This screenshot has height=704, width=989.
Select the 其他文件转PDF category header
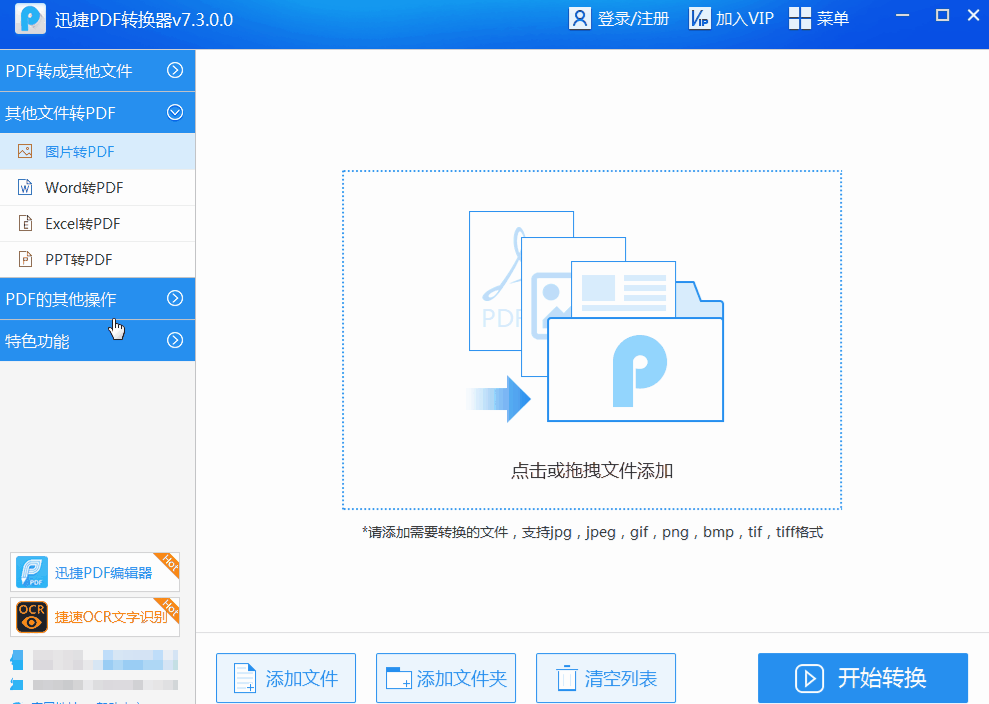click(x=98, y=113)
